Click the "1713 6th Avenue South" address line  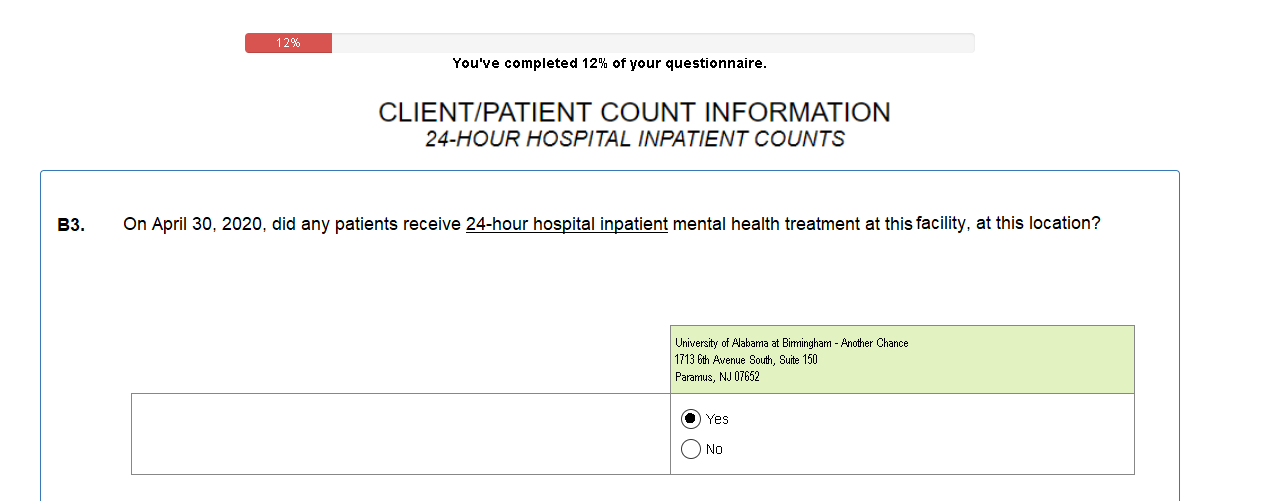pos(746,360)
